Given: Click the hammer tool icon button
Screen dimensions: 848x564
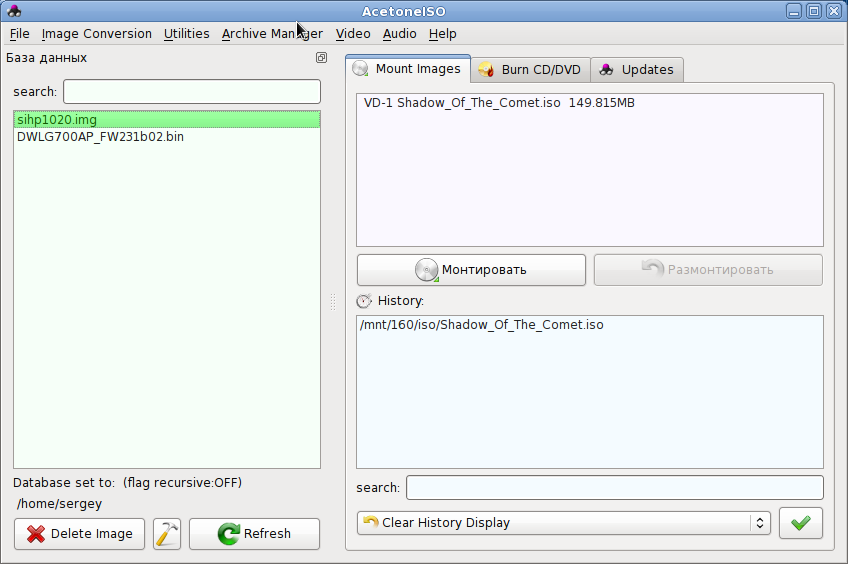Looking at the screenshot, I should click(x=167, y=534).
